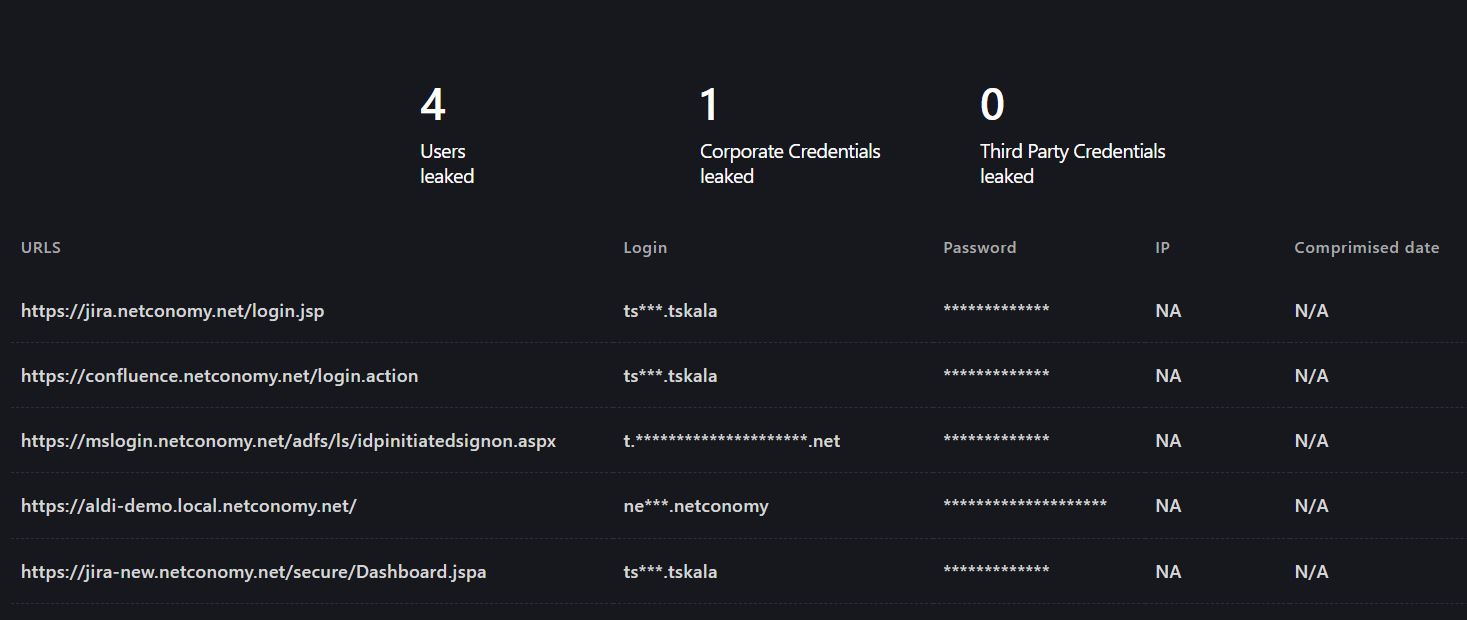This screenshot has height=620, width=1467.
Task: Select login ts***.tskala in jira login.jsp row
Action: [x=670, y=311]
